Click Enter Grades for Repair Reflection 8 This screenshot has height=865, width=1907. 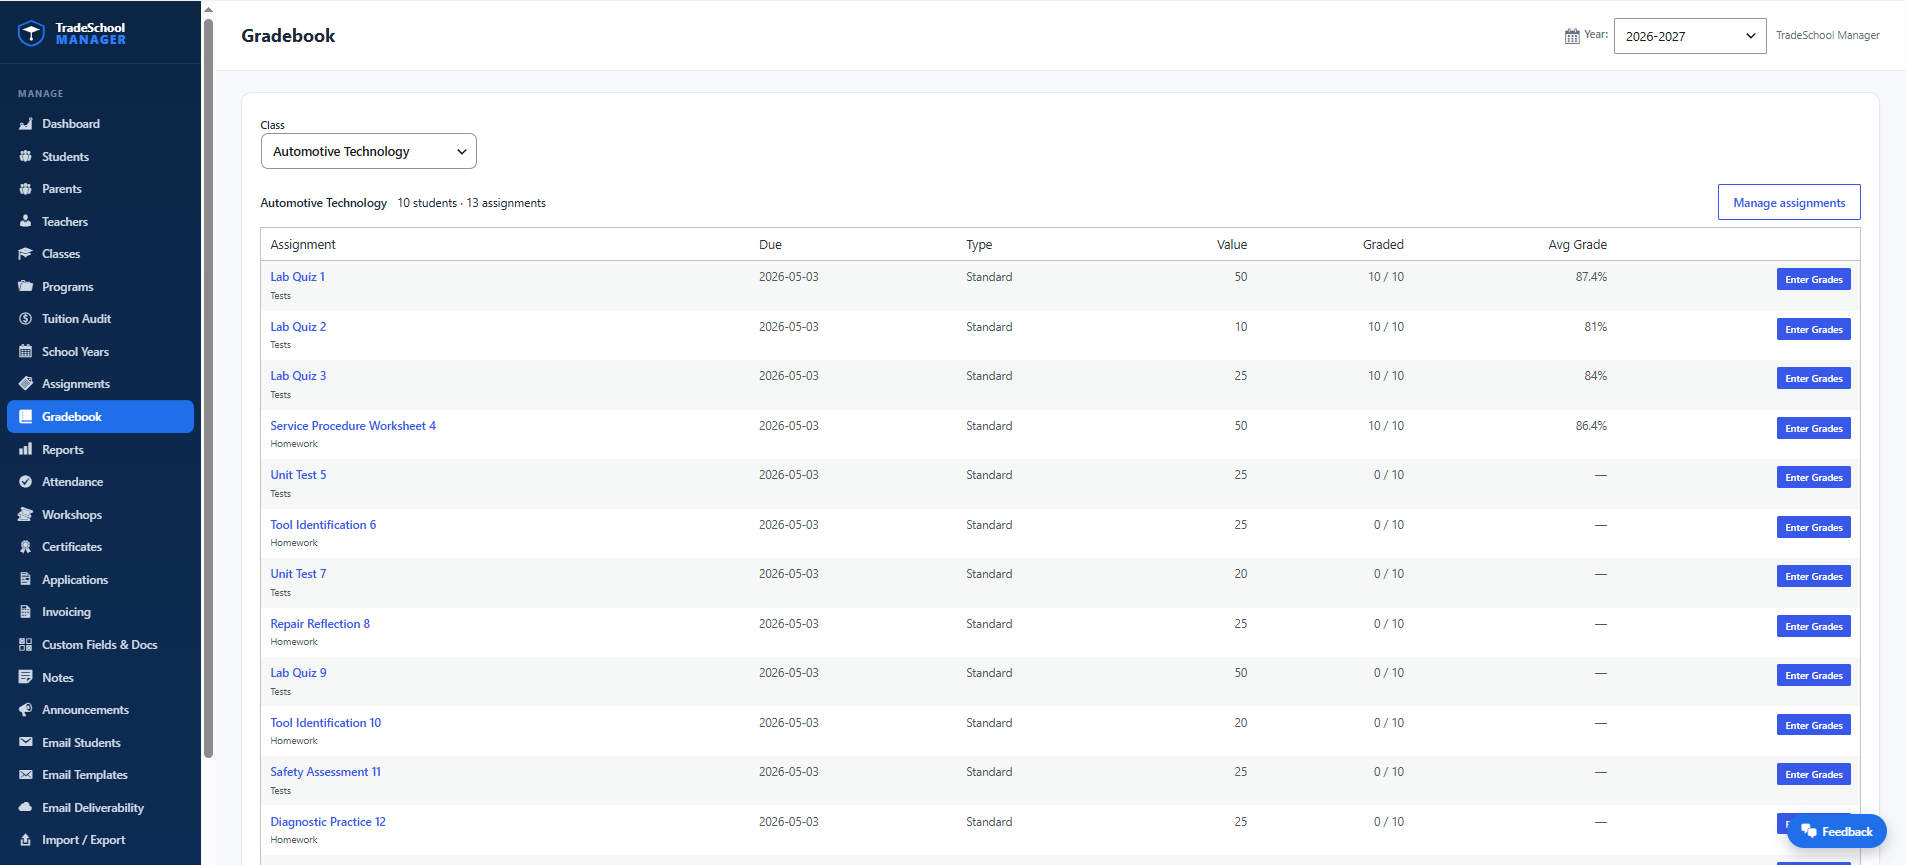pos(1813,626)
